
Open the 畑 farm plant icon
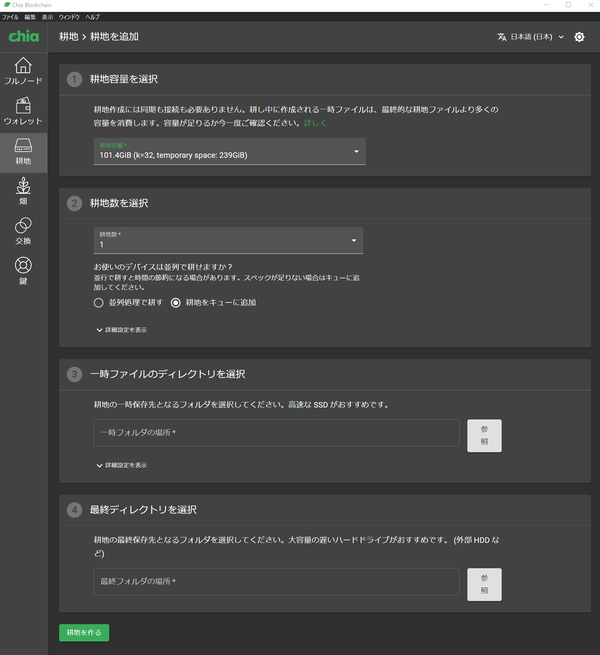[23, 185]
